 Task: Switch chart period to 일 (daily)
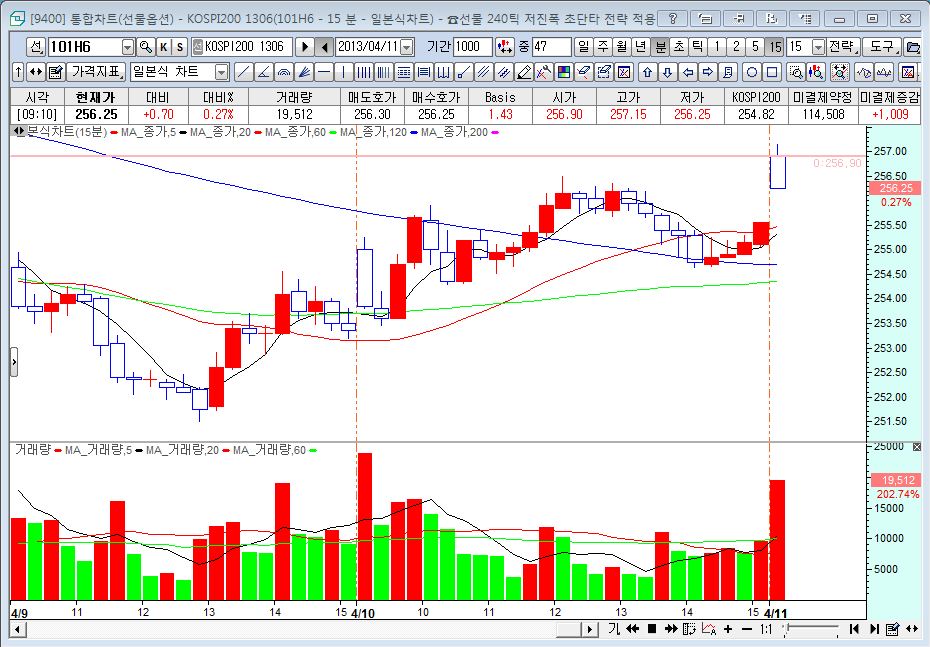583,47
